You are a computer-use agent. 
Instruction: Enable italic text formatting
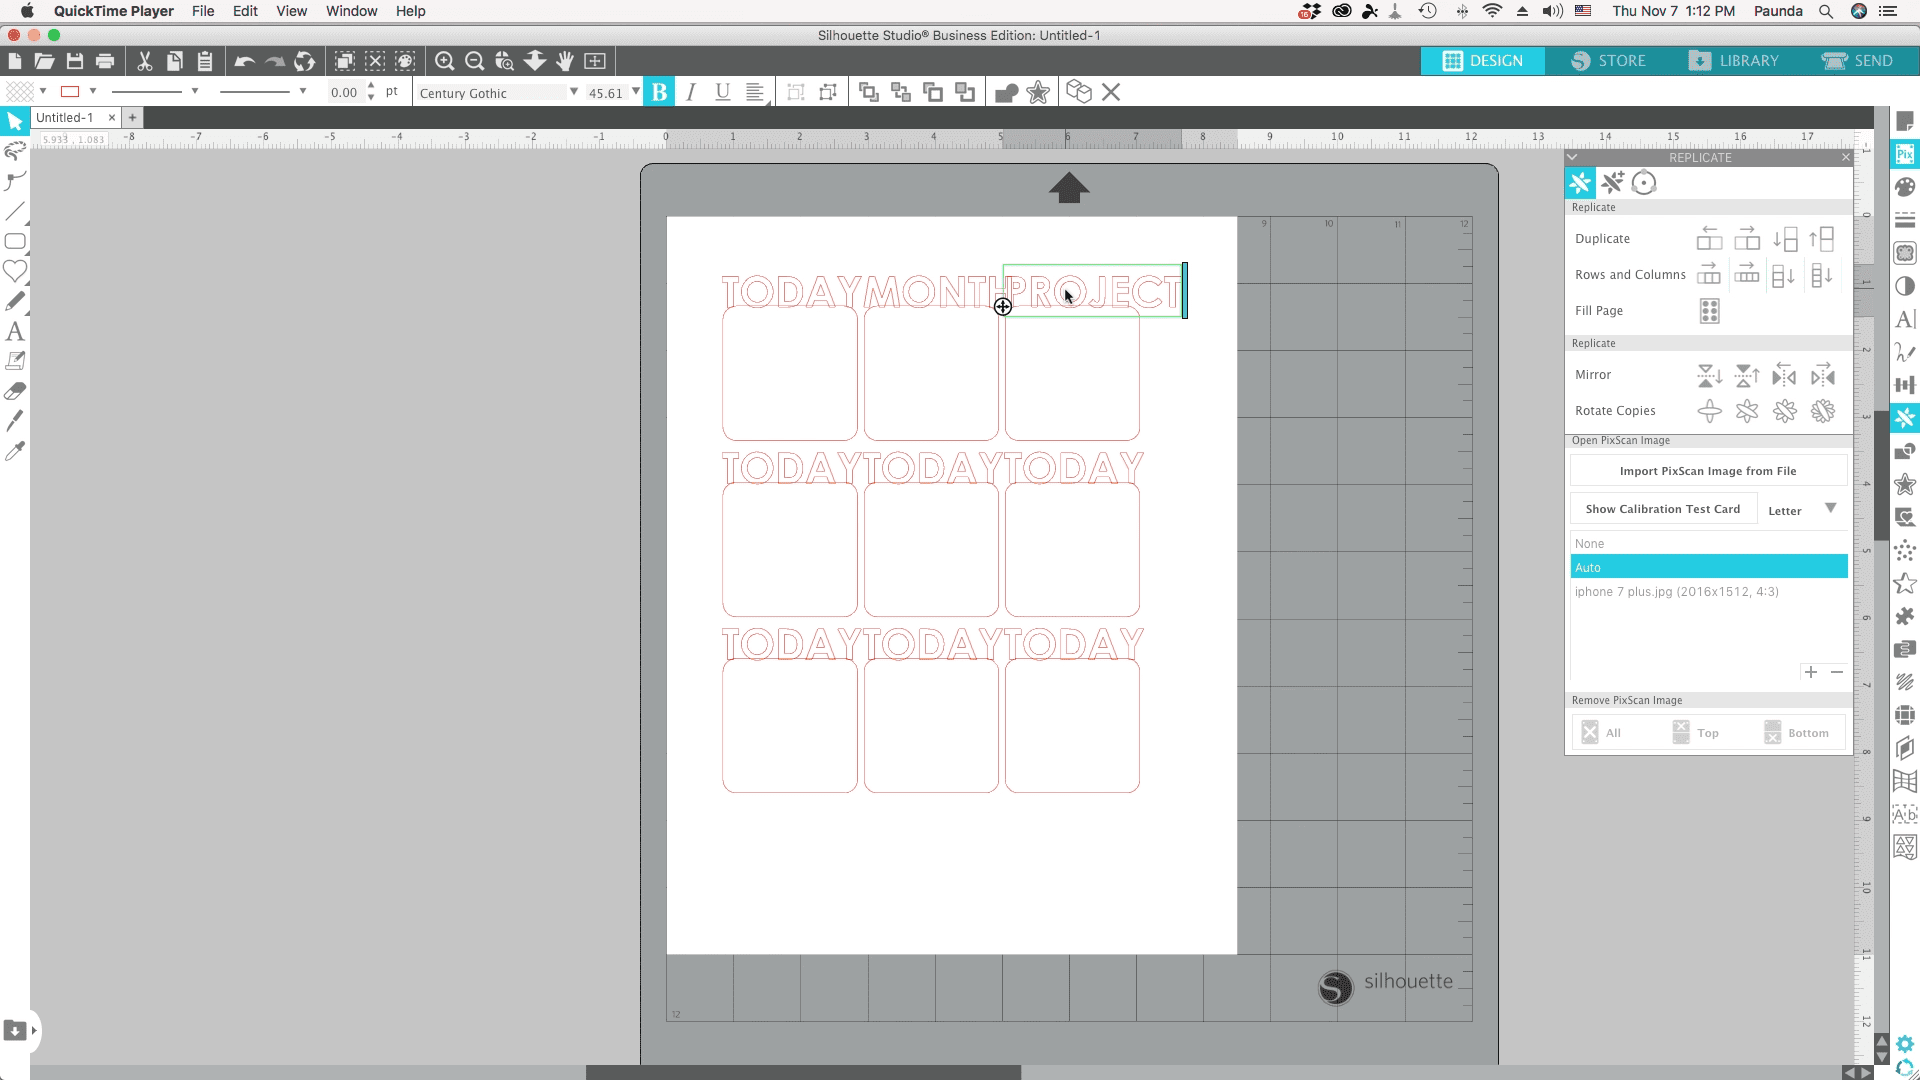tap(691, 92)
